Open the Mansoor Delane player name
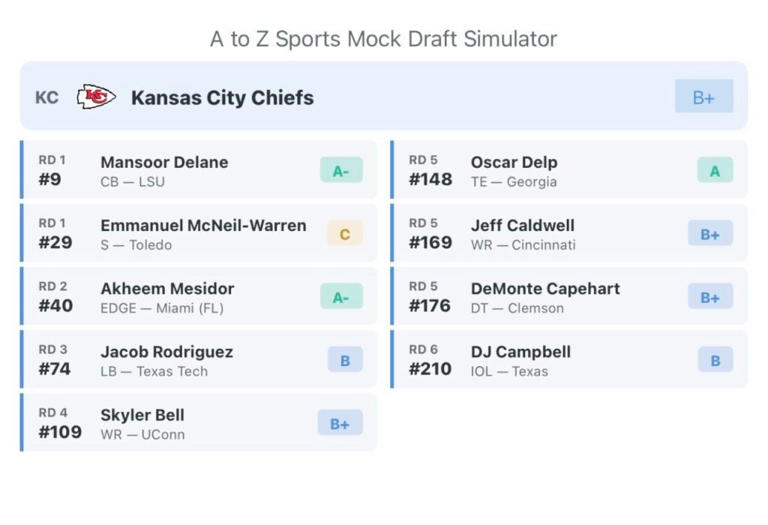Image resolution: width=768 pixels, height=525 pixels. 164,162
